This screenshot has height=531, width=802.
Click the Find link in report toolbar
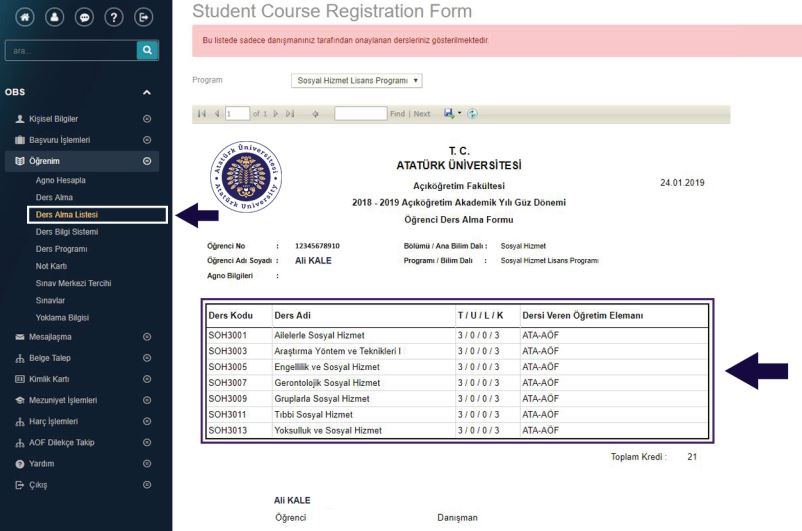397,114
